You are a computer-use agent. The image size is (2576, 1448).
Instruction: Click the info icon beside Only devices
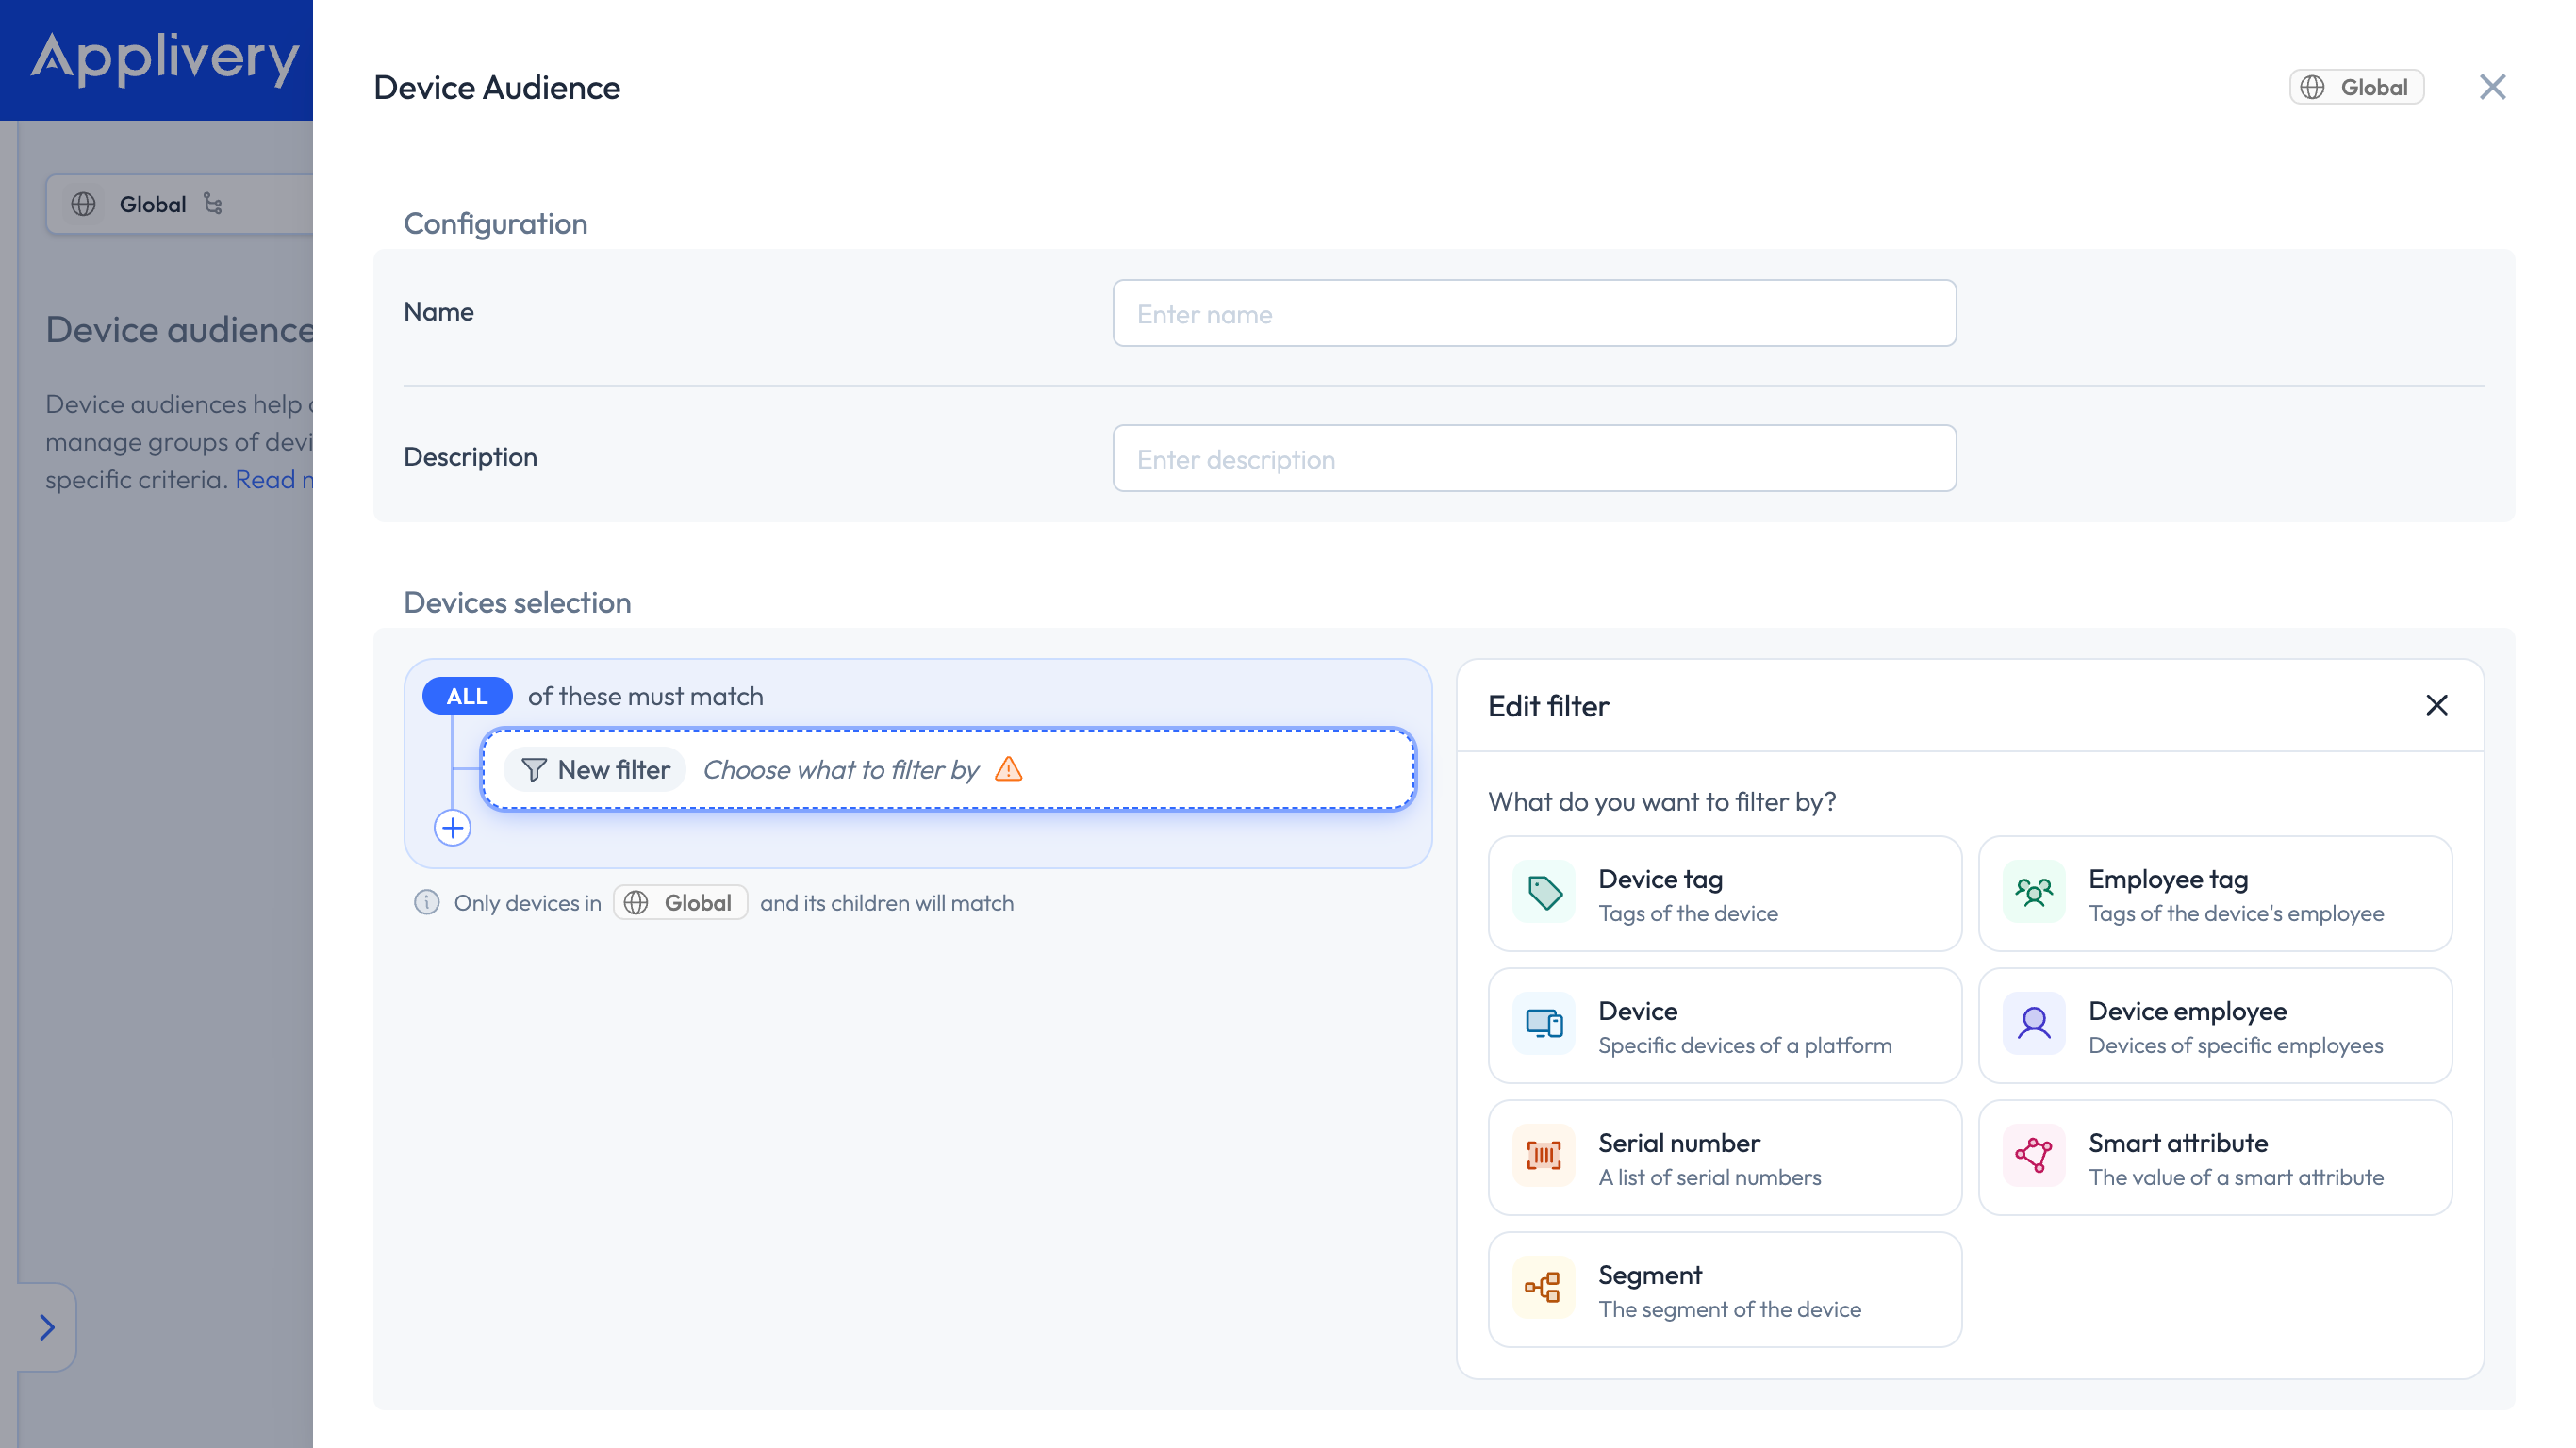pyautogui.click(x=427, y=903)
